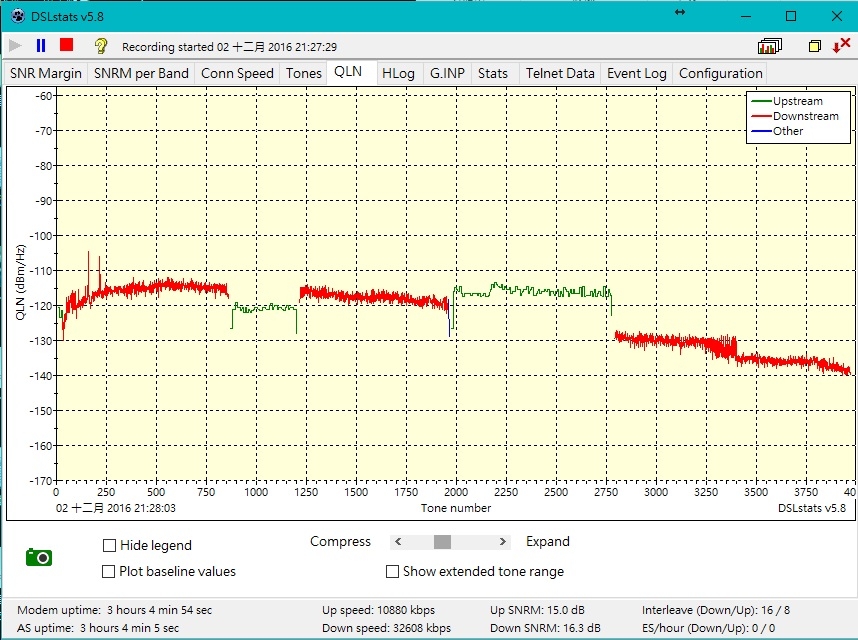Image resolution: width=858 pixels, height=640 pixels.
Task: Click the Tone number axis label
Action: (x=456, y=508)
